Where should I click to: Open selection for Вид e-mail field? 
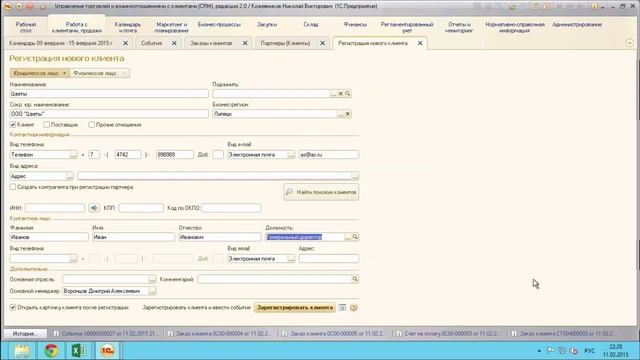291,155
